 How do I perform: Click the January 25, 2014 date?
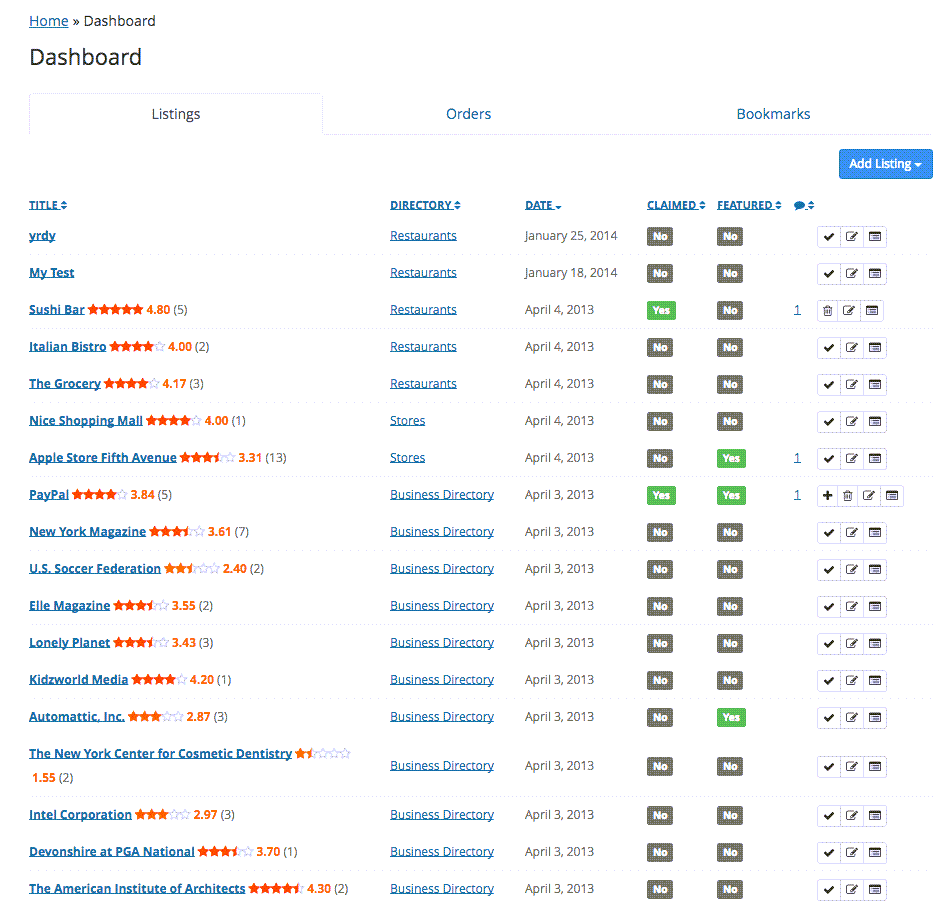pyautogui.click(x=571, y=236)
